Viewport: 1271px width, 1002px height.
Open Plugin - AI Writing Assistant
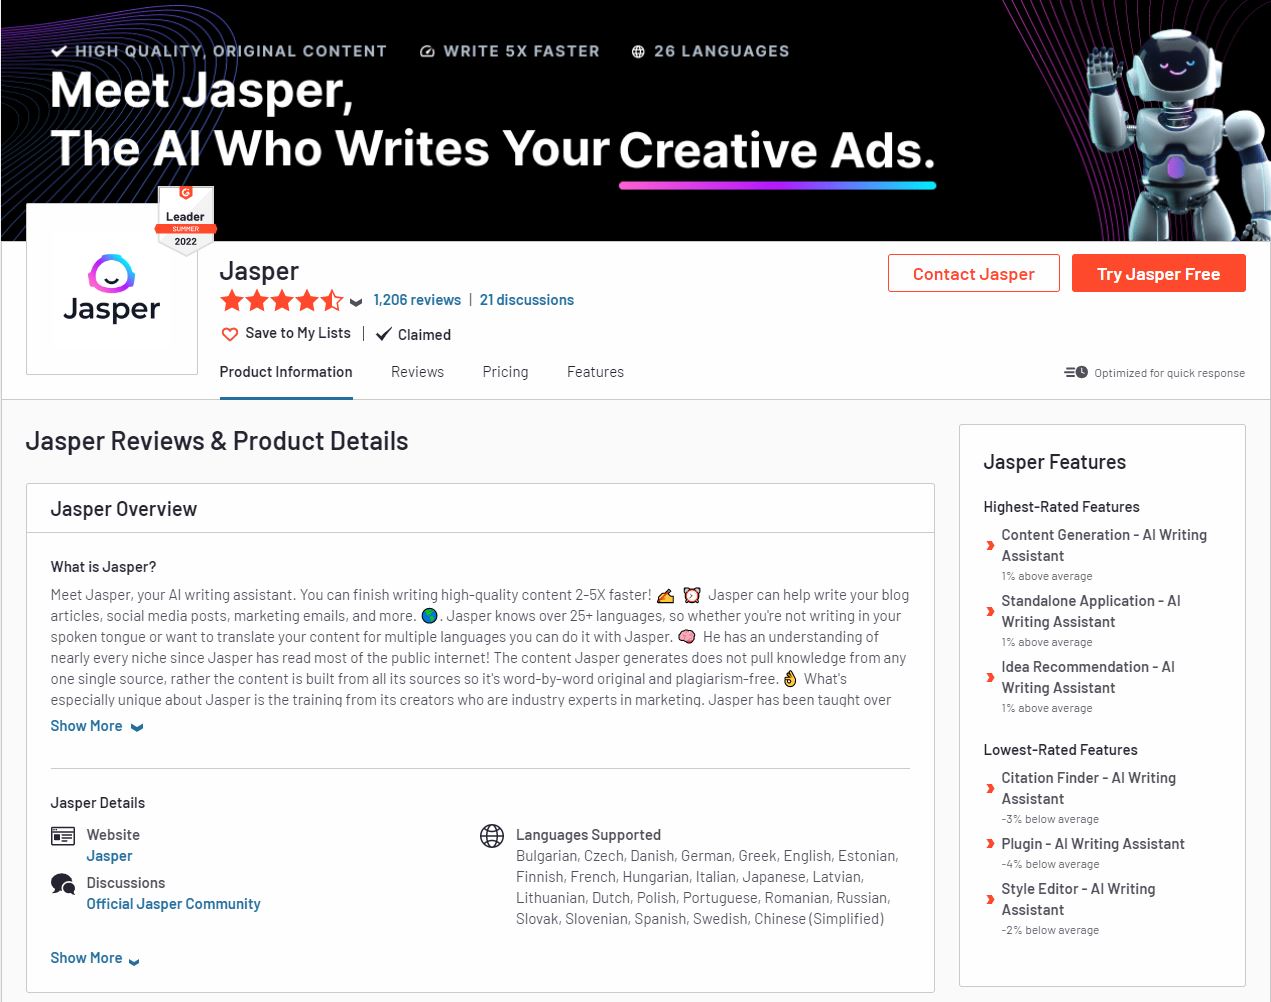tap(1093, 844)
